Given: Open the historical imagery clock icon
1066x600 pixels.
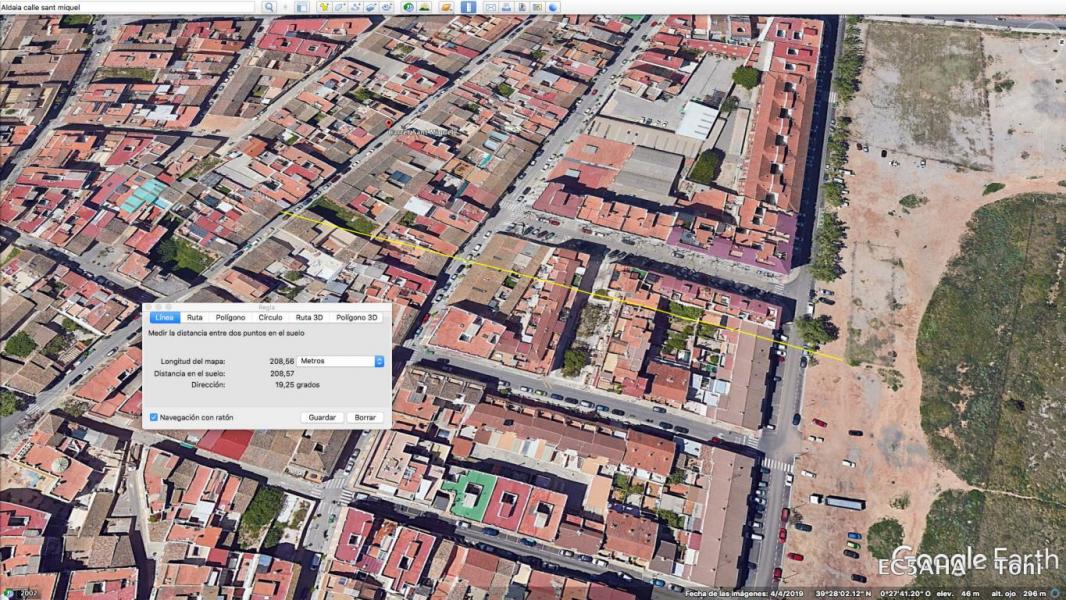Looking at the screenshot, I should (x=409, y=7).
